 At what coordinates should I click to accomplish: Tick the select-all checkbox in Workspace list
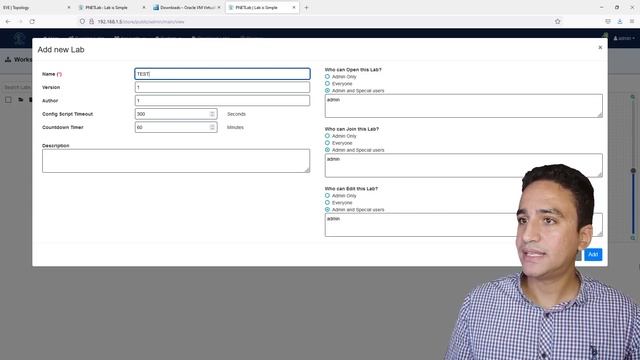pos(8,100)
